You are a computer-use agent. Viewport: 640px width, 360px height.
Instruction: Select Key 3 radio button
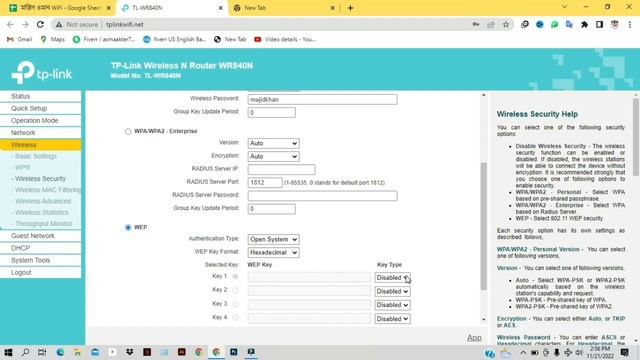(x=235, y=304)
